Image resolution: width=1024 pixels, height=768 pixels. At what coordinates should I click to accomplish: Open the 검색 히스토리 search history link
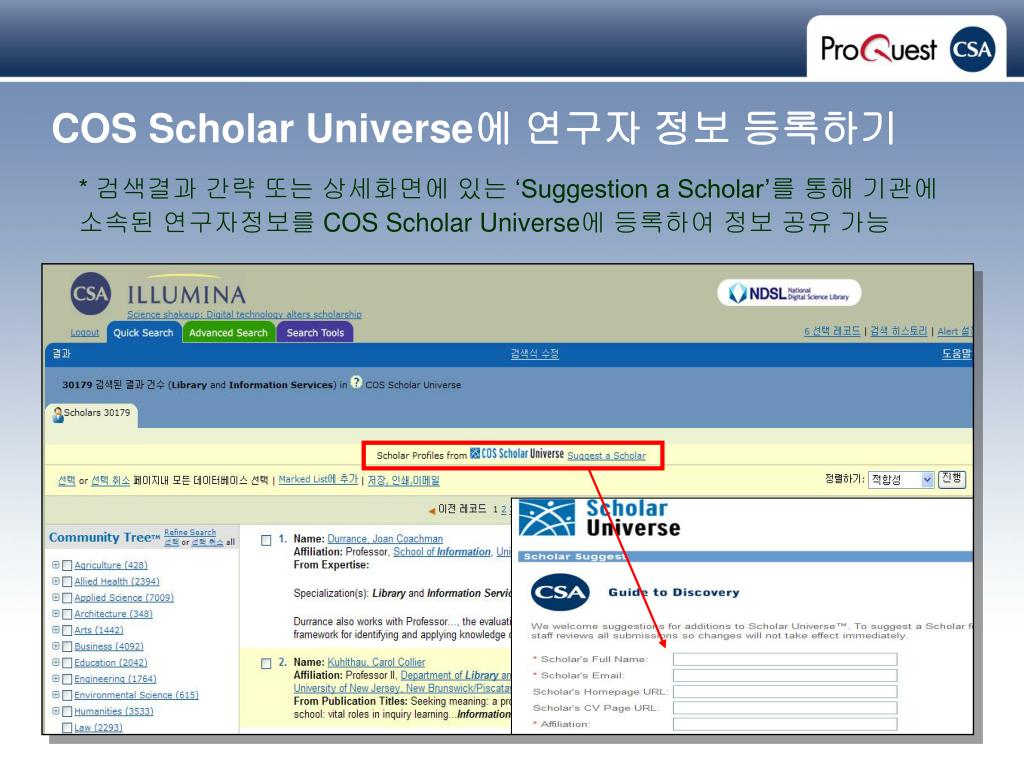point(899,331)
